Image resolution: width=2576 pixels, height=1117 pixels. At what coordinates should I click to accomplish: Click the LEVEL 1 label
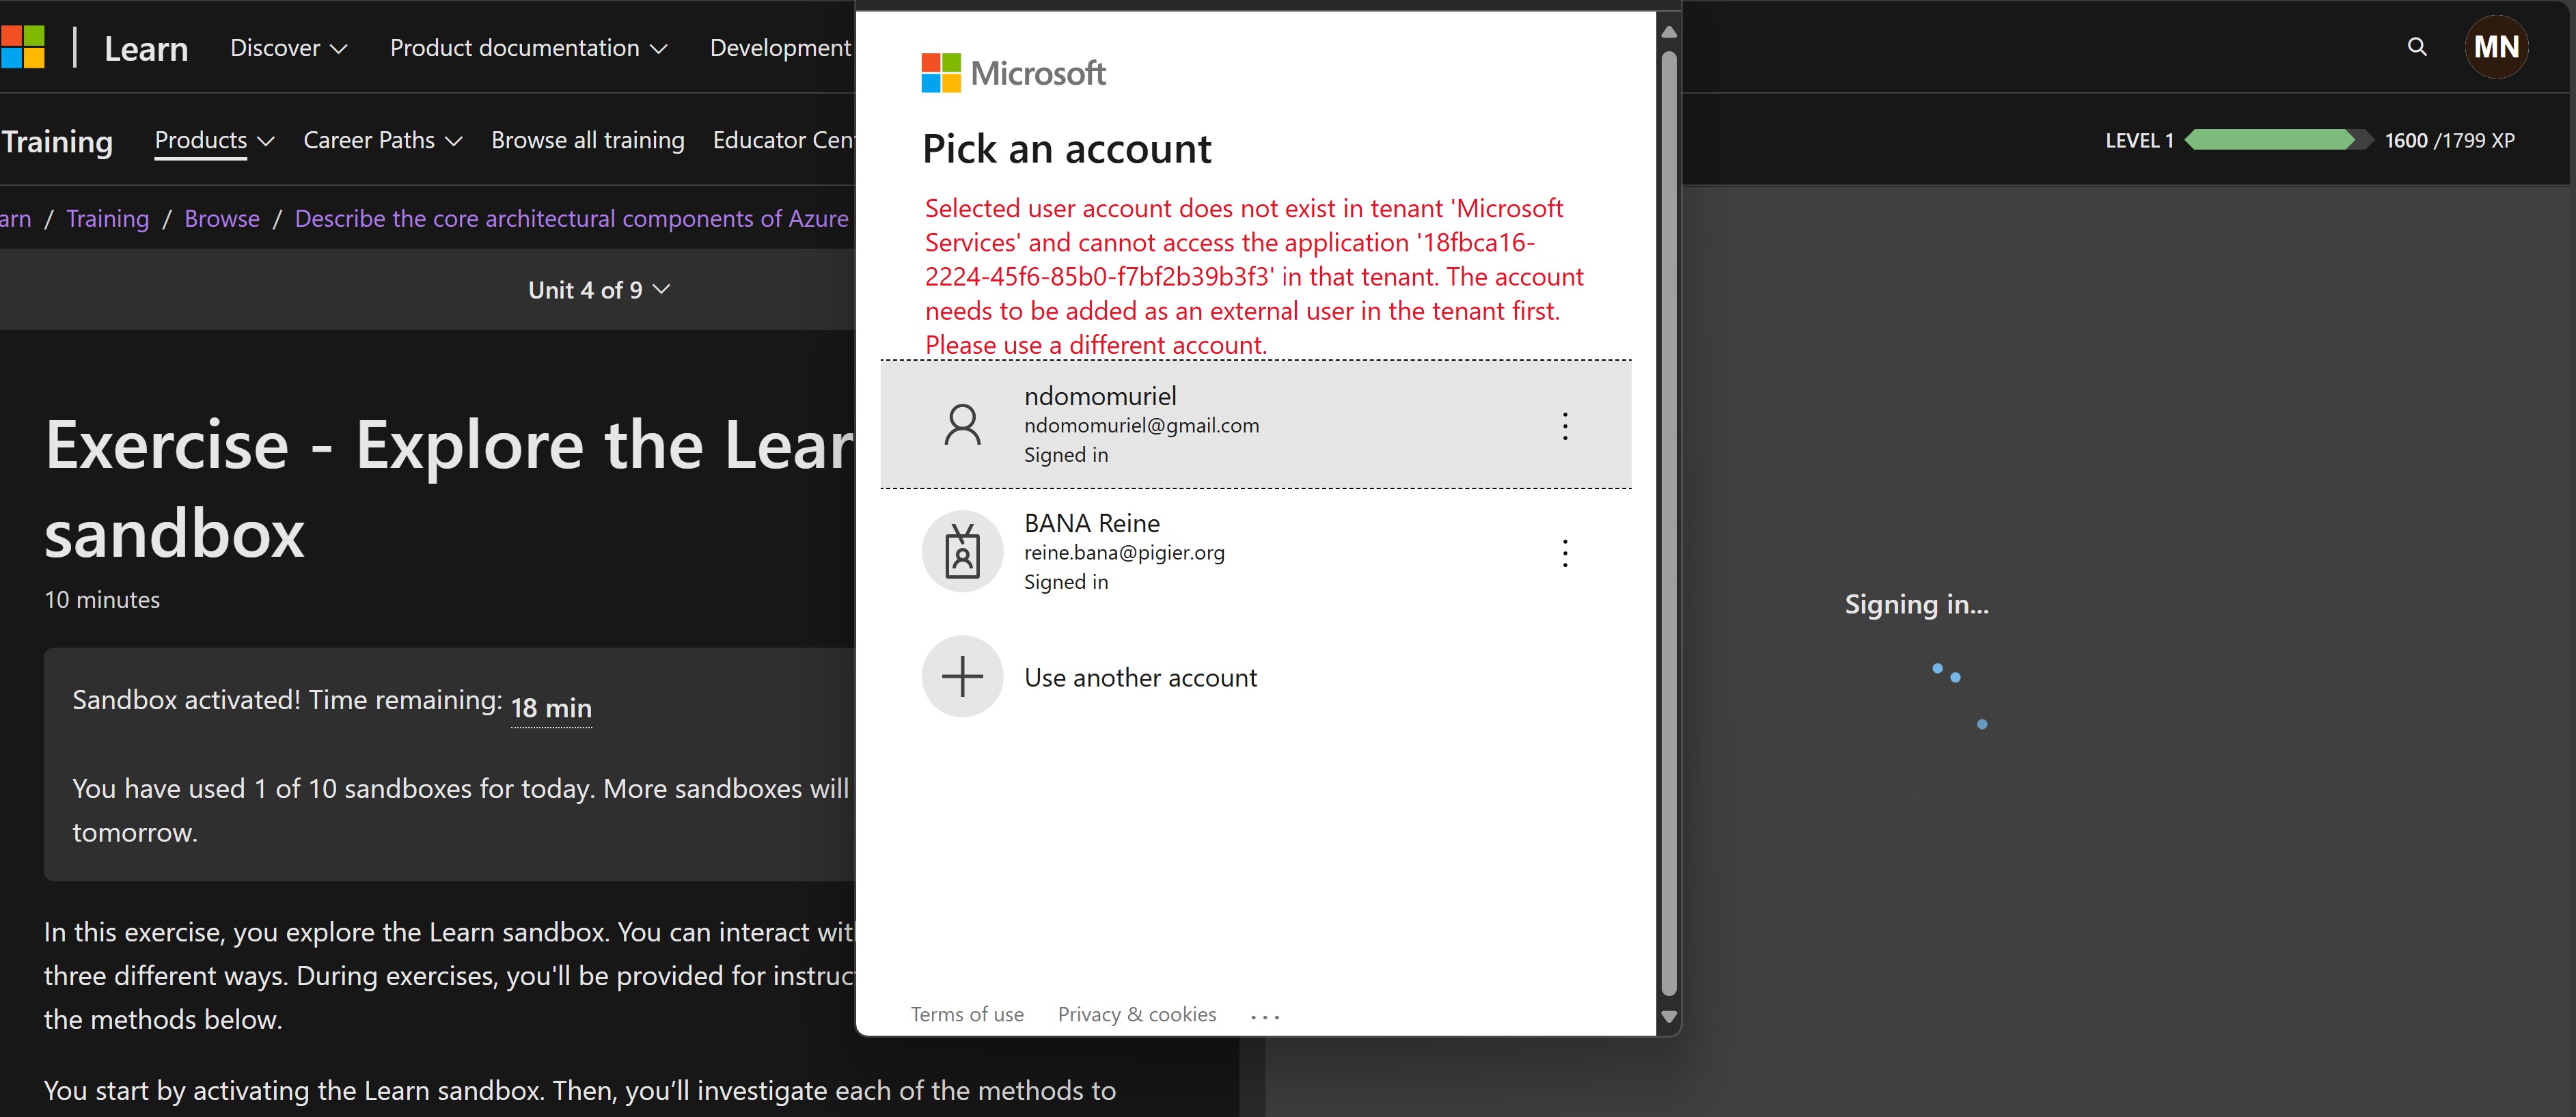(x=2139, y=140)
